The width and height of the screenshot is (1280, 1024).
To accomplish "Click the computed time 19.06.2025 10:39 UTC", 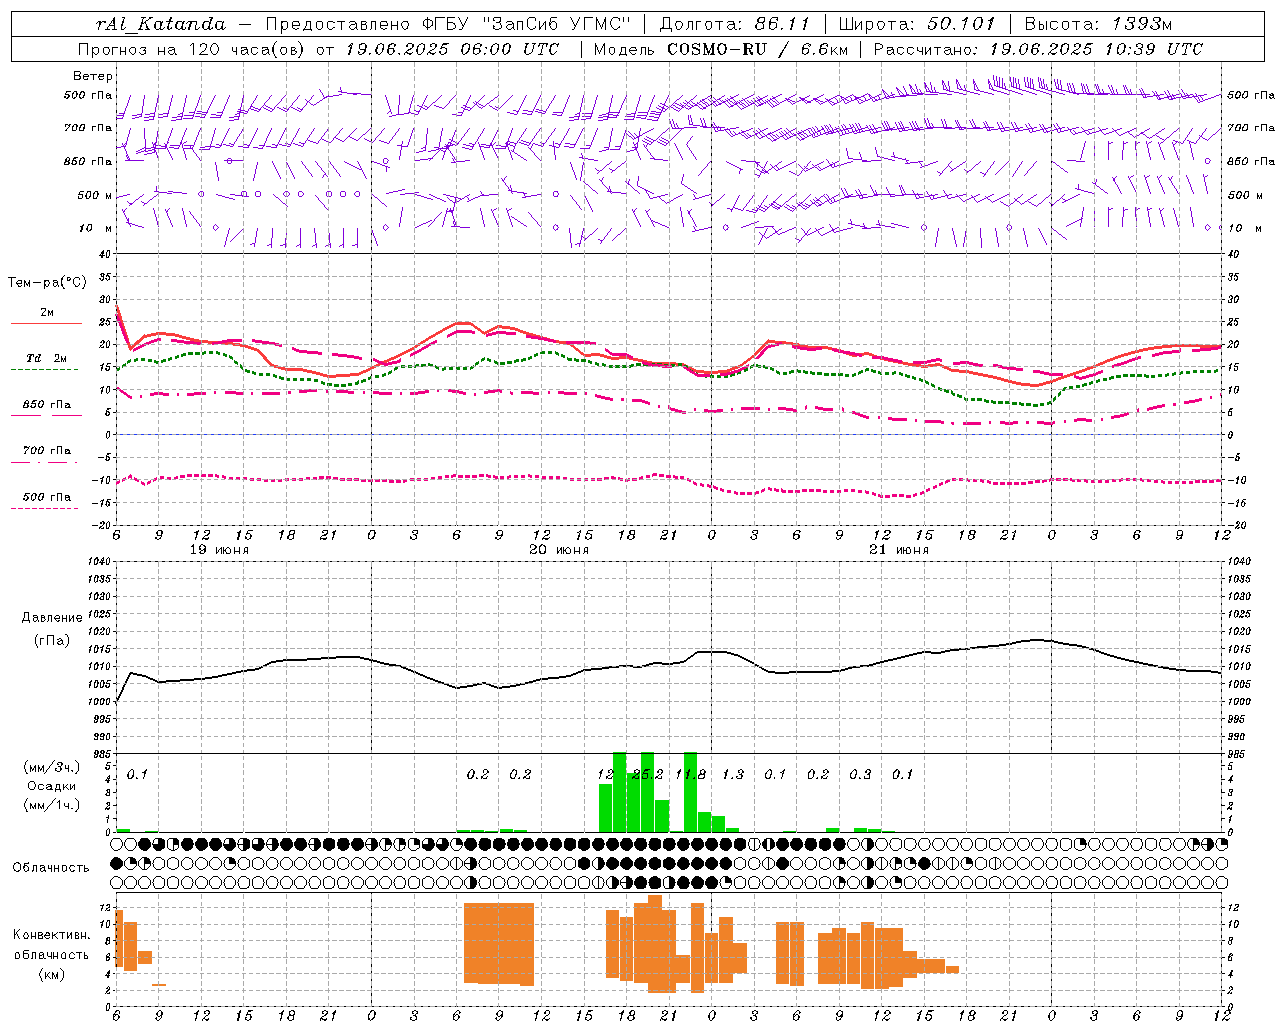I will pos(1096,49).
